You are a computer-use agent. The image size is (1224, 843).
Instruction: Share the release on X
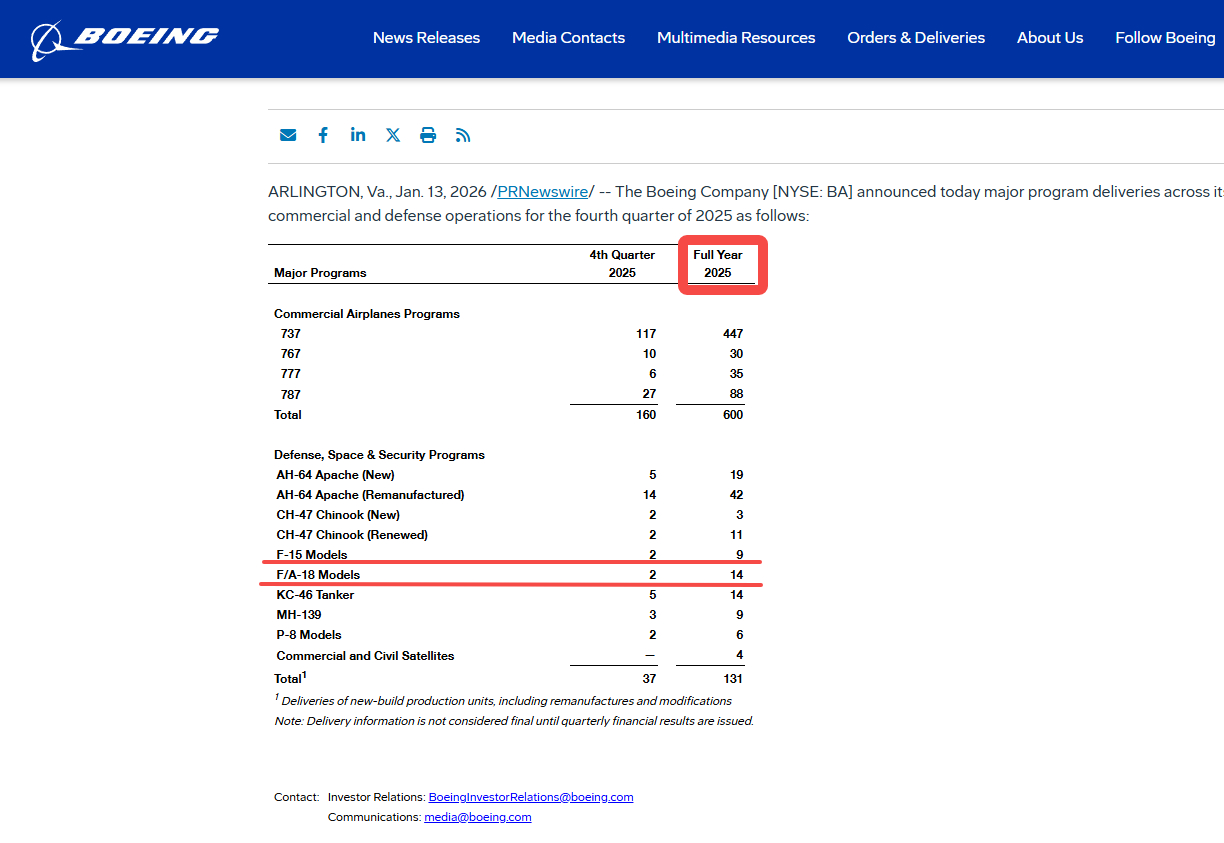[393, 135]
